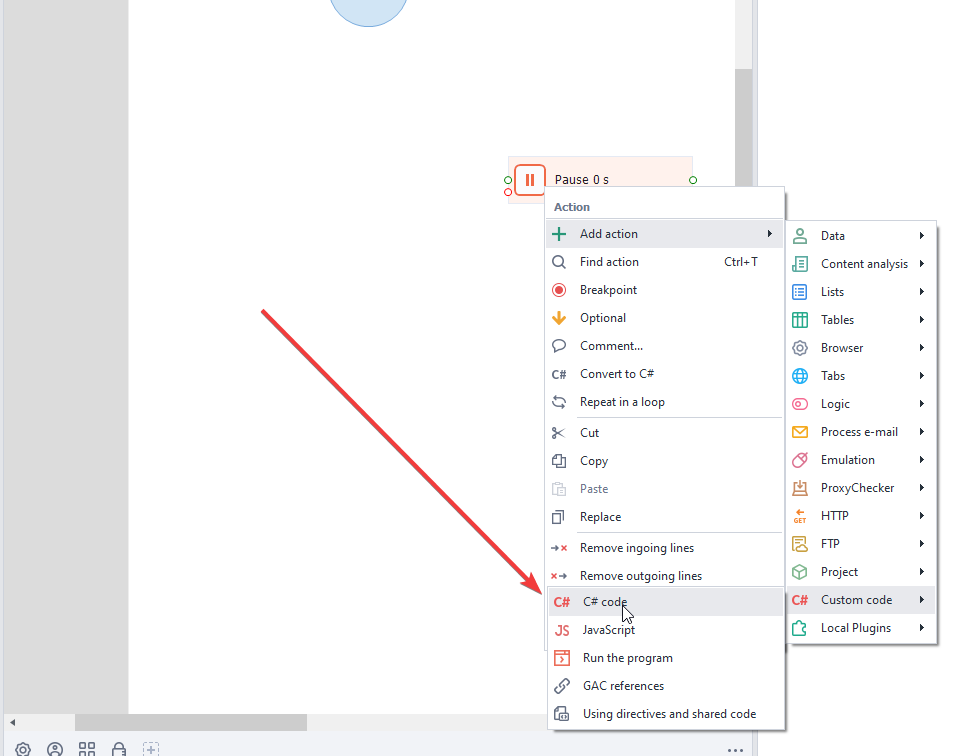
Task: Click the Content analysis icon
Action: pos(799,264)
